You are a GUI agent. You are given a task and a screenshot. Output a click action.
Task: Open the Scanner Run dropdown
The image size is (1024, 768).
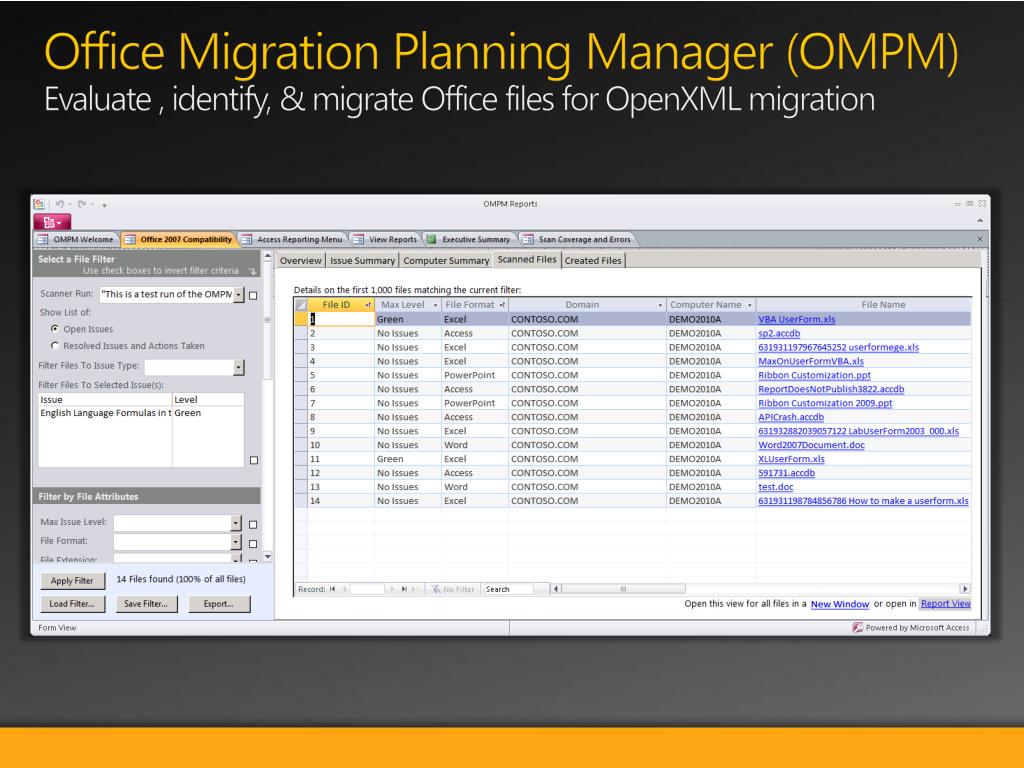238,295
